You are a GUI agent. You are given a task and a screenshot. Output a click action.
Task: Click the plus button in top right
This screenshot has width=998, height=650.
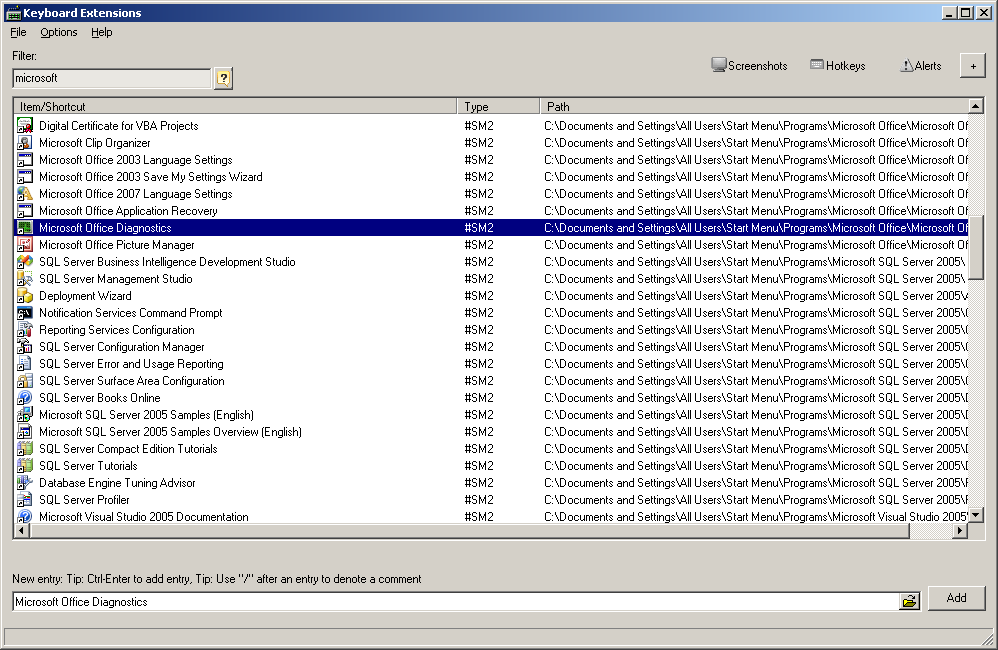pos(972,66)
